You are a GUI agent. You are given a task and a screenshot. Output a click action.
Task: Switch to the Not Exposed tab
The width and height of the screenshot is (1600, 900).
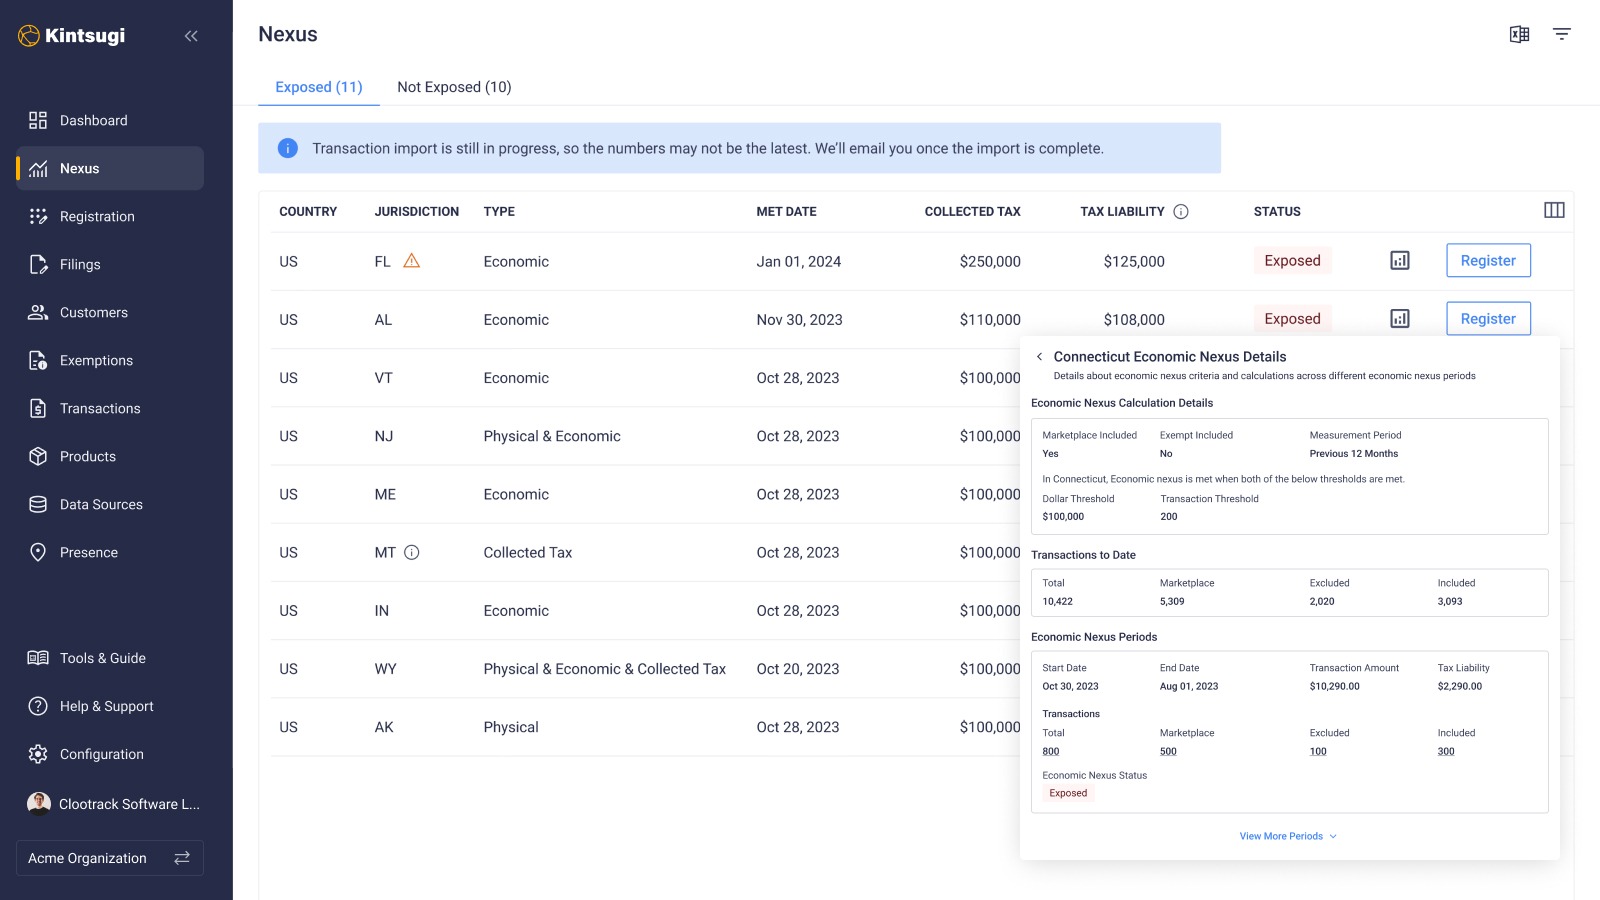coord(454,87)
